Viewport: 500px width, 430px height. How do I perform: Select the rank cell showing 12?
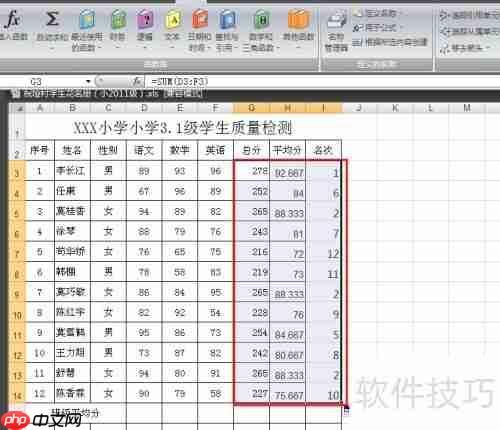[323, 252]
